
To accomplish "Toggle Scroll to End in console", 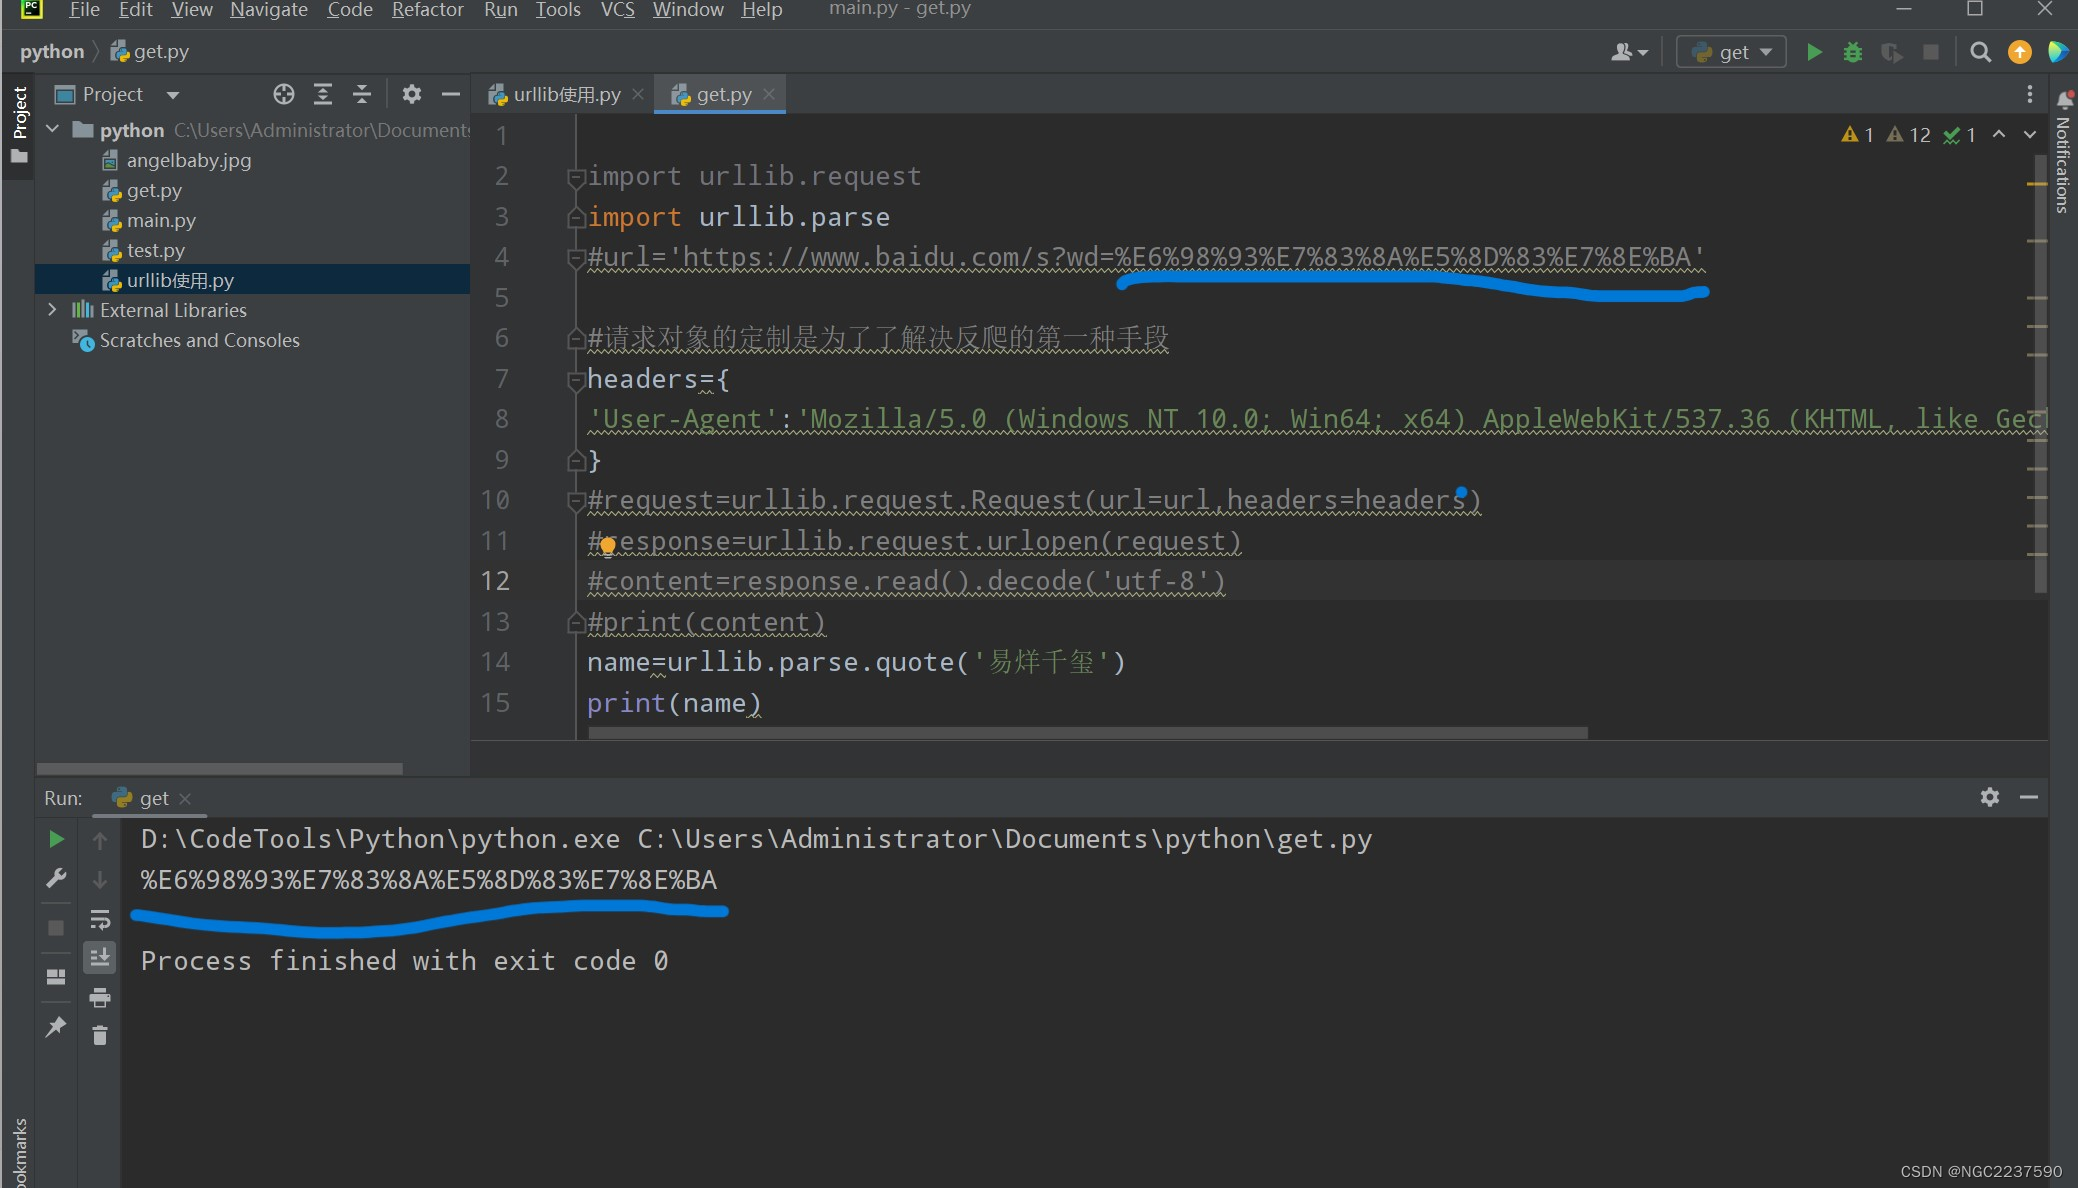I will click(x=100, y=956).
